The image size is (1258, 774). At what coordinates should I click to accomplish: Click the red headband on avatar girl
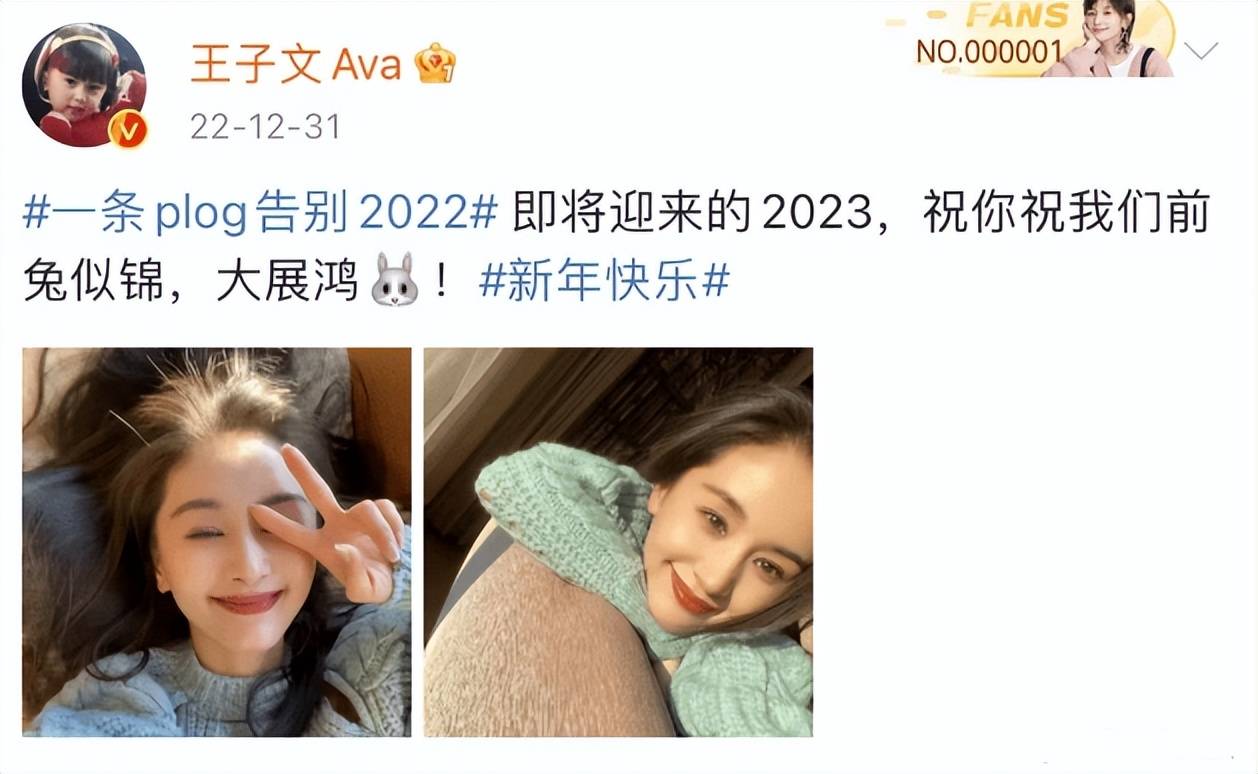tap(70, 45)
